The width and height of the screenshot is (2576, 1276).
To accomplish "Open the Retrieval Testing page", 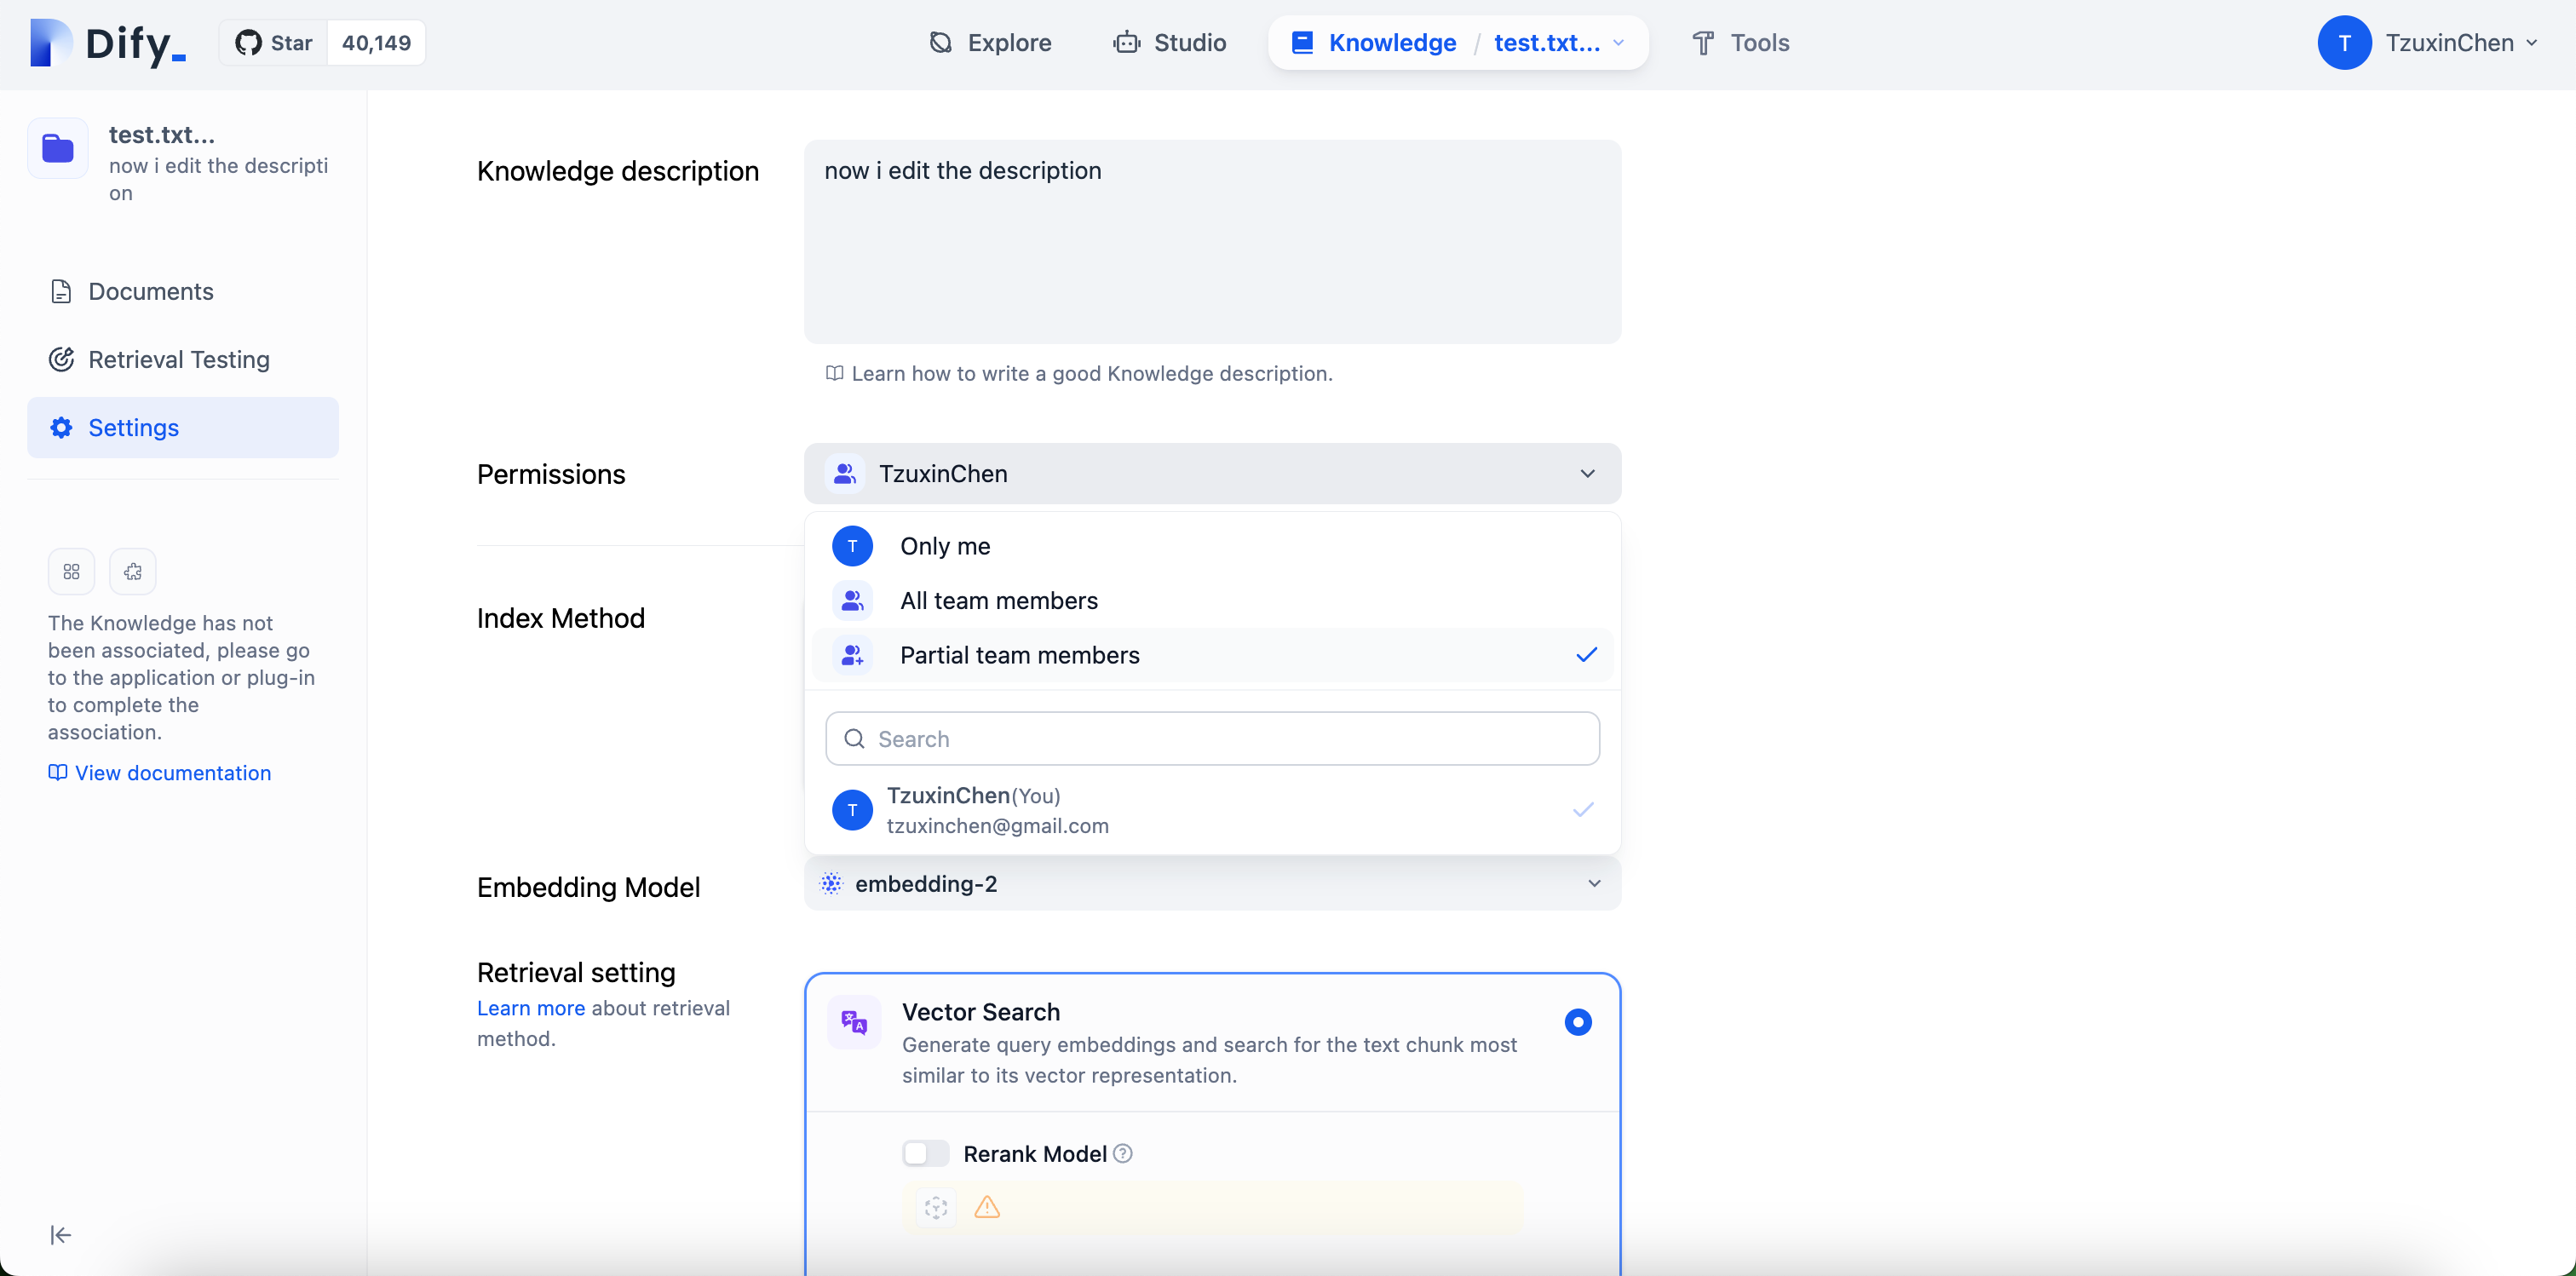I will (179, 360).
